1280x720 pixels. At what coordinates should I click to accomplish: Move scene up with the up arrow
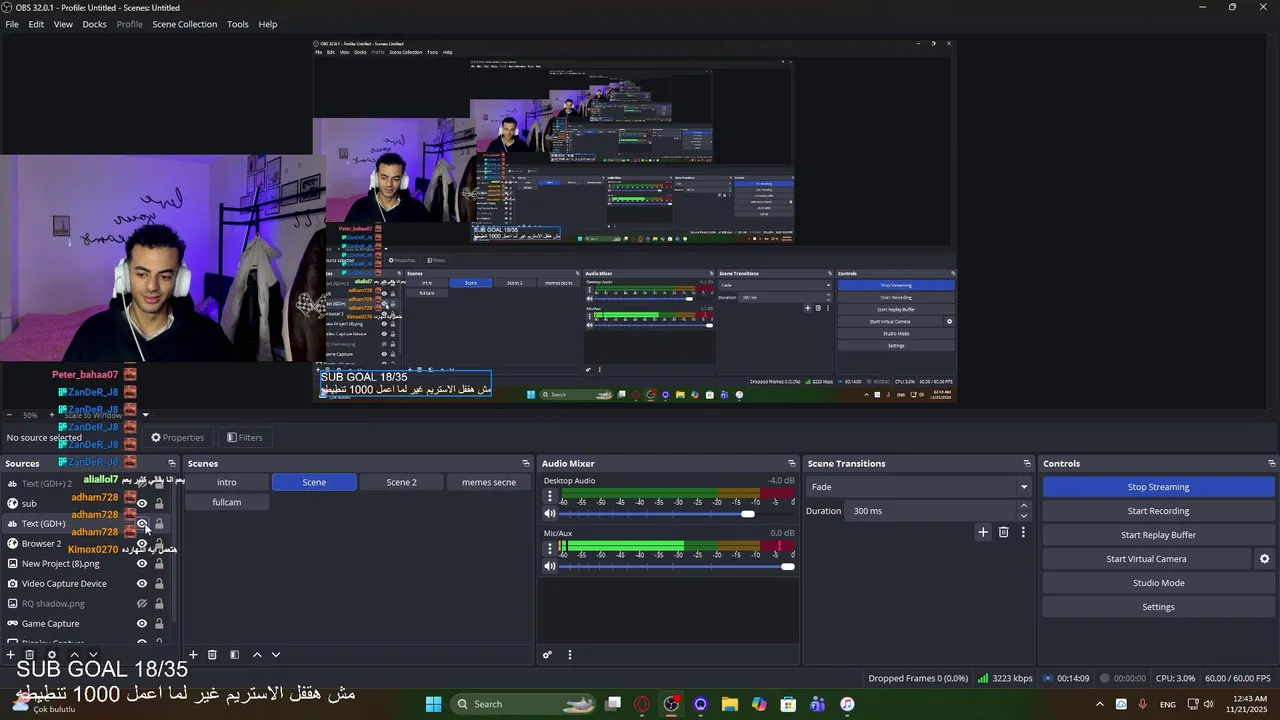click(257, 655)
